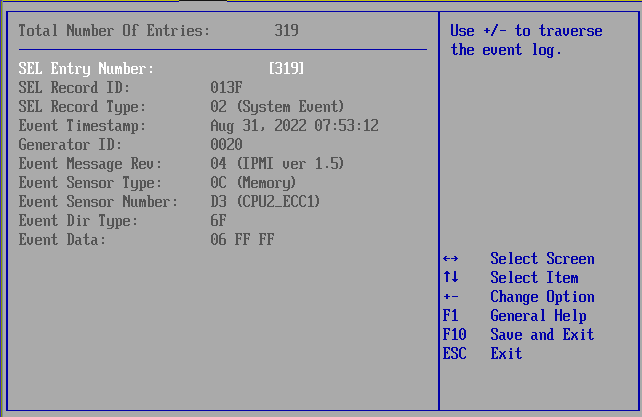Click the left-right arrow Select Screen symbol
Viewport: 642px width, 417px height.
tap(450, 259)
